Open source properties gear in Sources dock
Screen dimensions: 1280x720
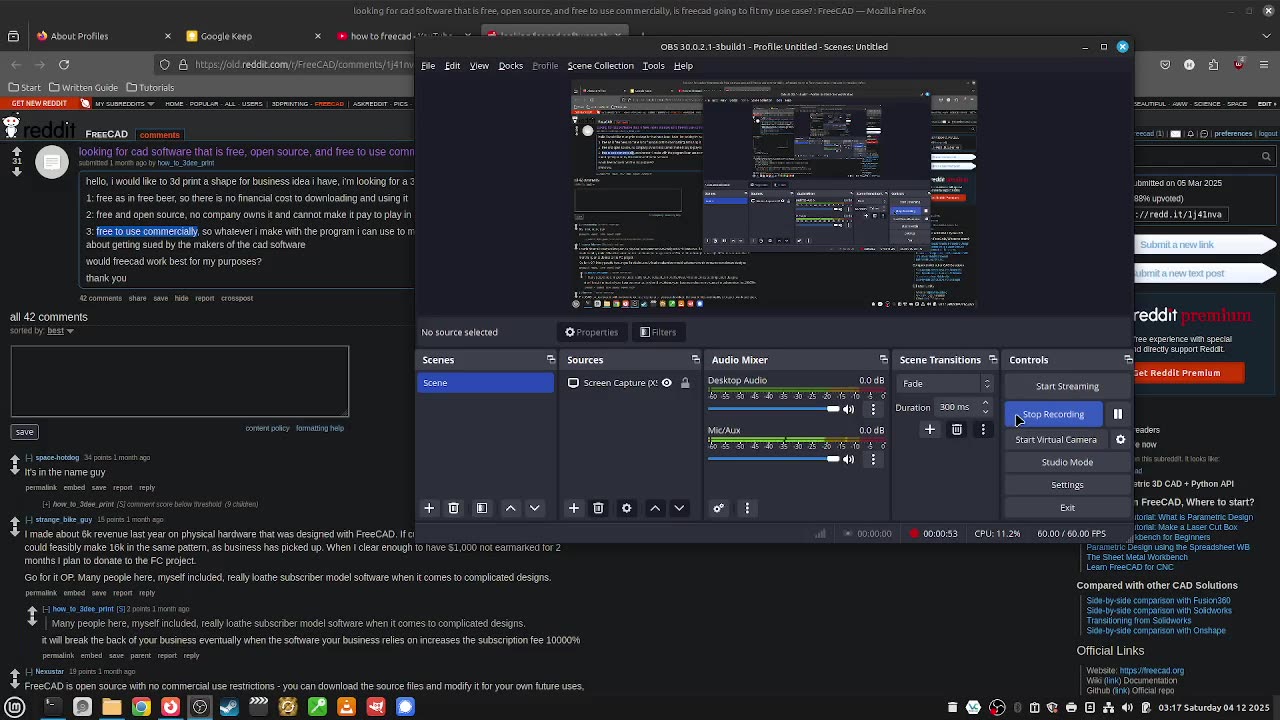click(627, 508)
